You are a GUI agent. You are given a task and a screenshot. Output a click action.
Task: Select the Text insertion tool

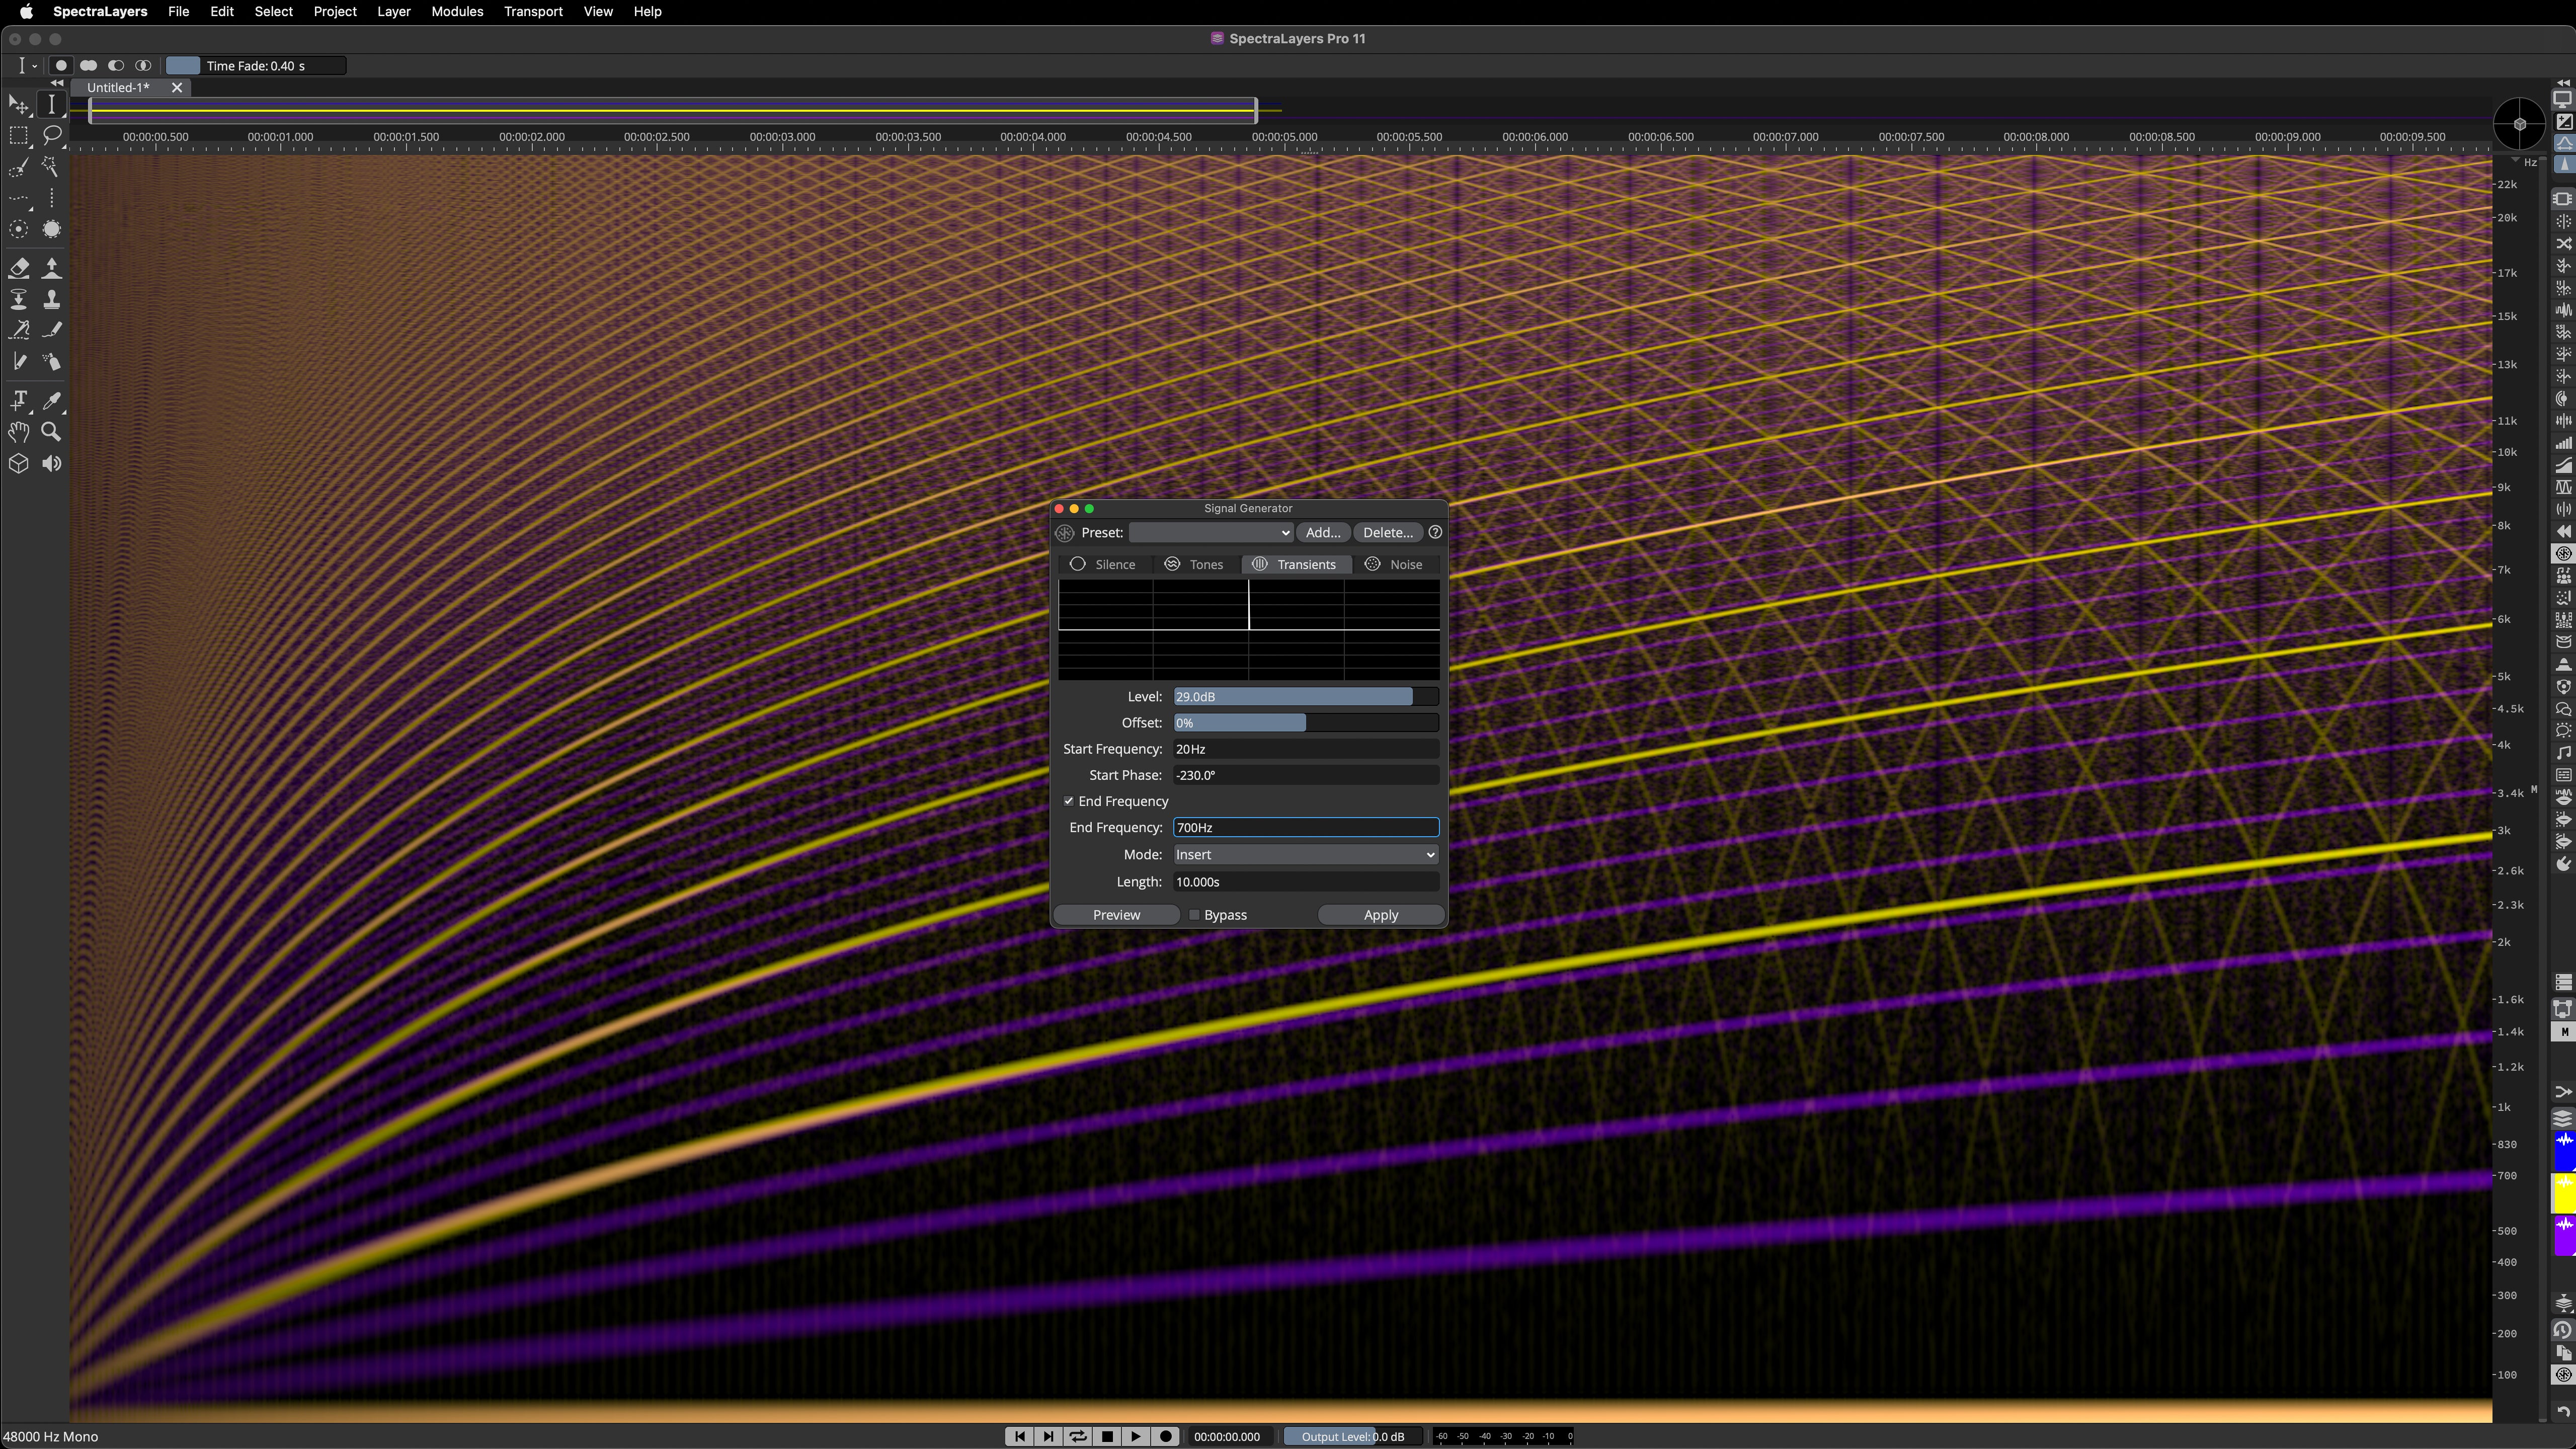pos(18,400)
